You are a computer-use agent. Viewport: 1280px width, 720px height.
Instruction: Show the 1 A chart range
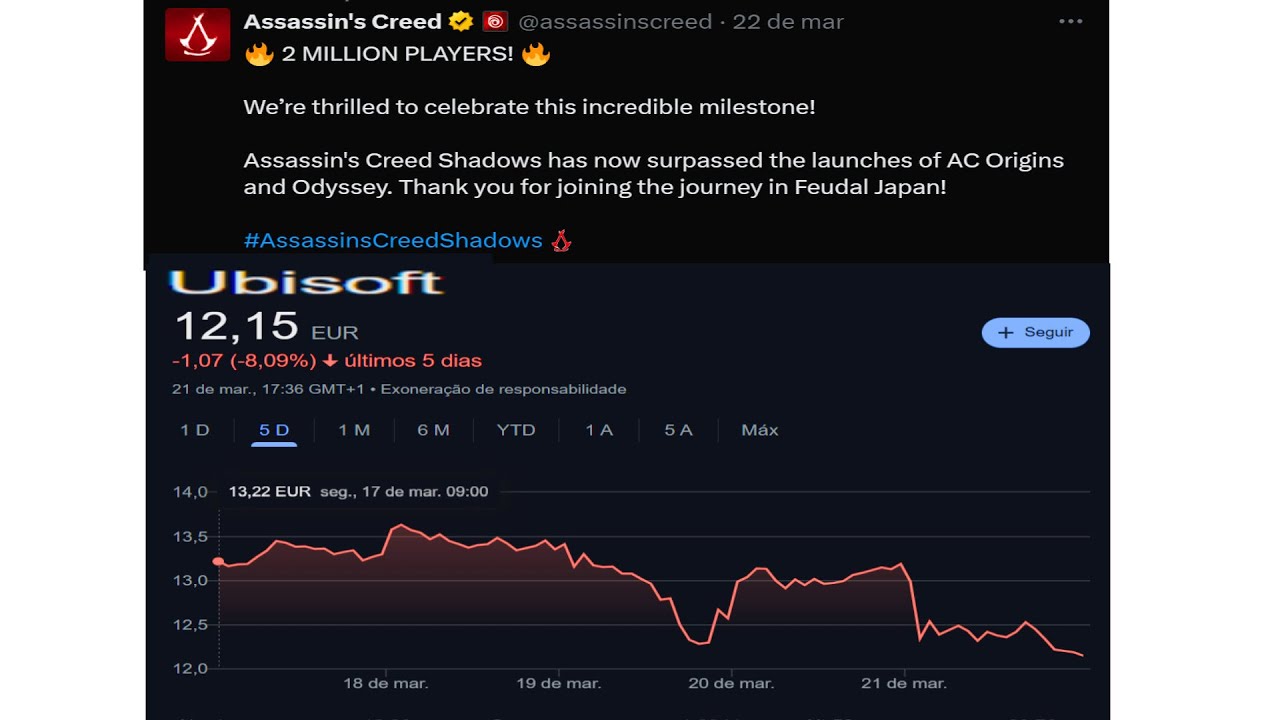pos(599,430)
